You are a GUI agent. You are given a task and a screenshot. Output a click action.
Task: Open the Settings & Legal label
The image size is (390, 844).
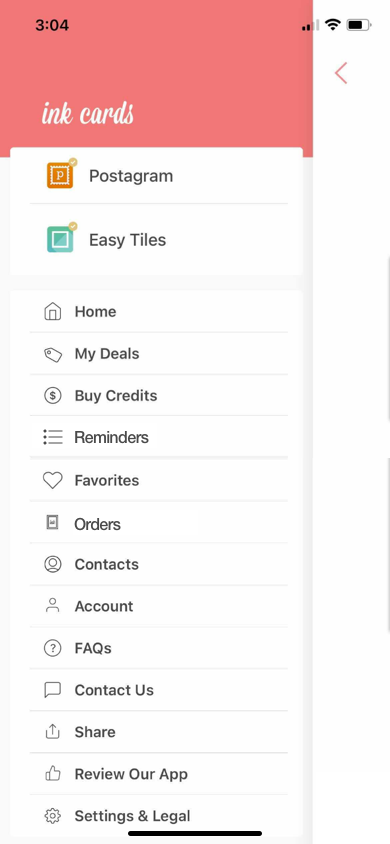[x=132, y=816]
